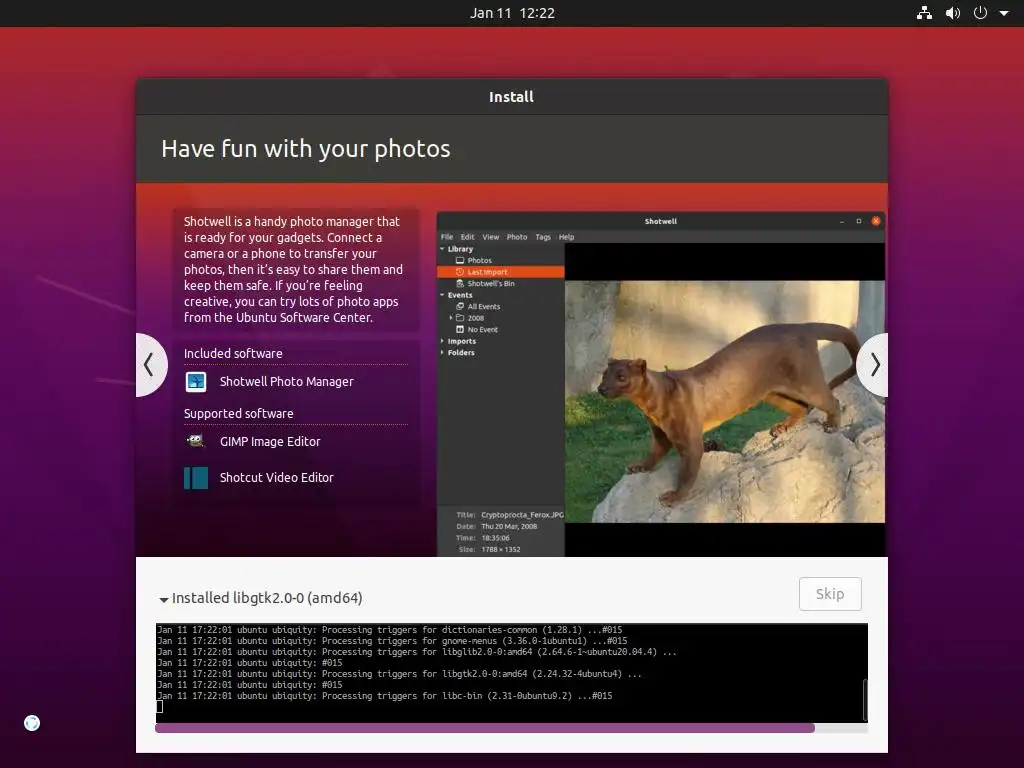The height and width of the screenshot is (768, 1024).
Task: Click the GIMP Image Editor icon
Action: [196, 441]
